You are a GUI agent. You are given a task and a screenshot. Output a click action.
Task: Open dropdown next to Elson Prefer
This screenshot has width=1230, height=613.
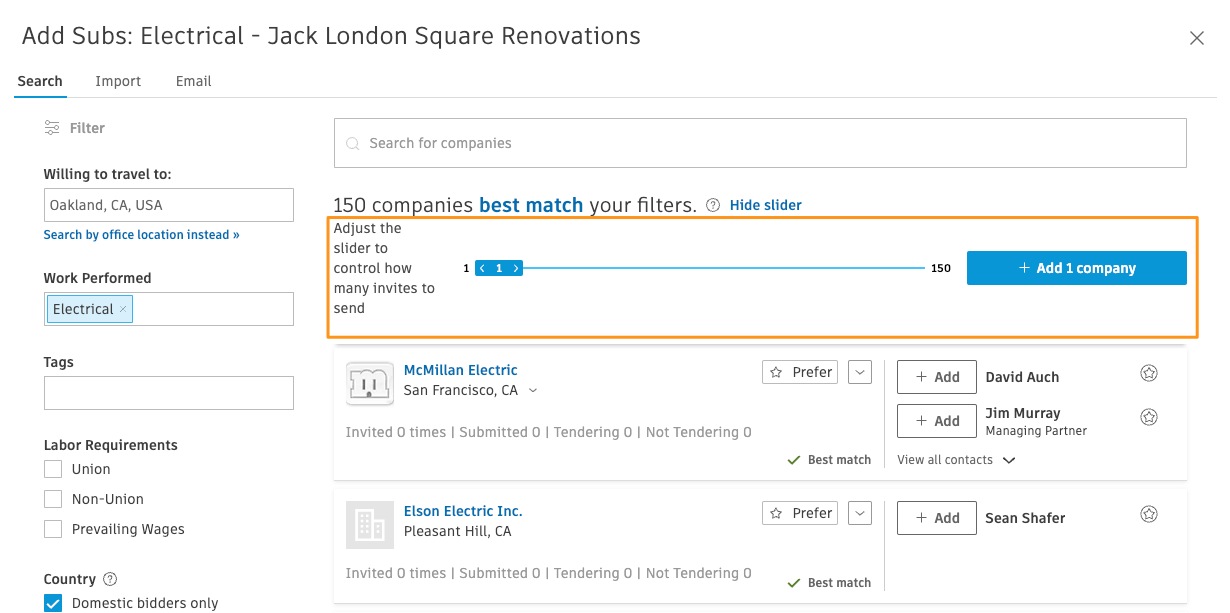pyautogui.click(x=860, y=513)
